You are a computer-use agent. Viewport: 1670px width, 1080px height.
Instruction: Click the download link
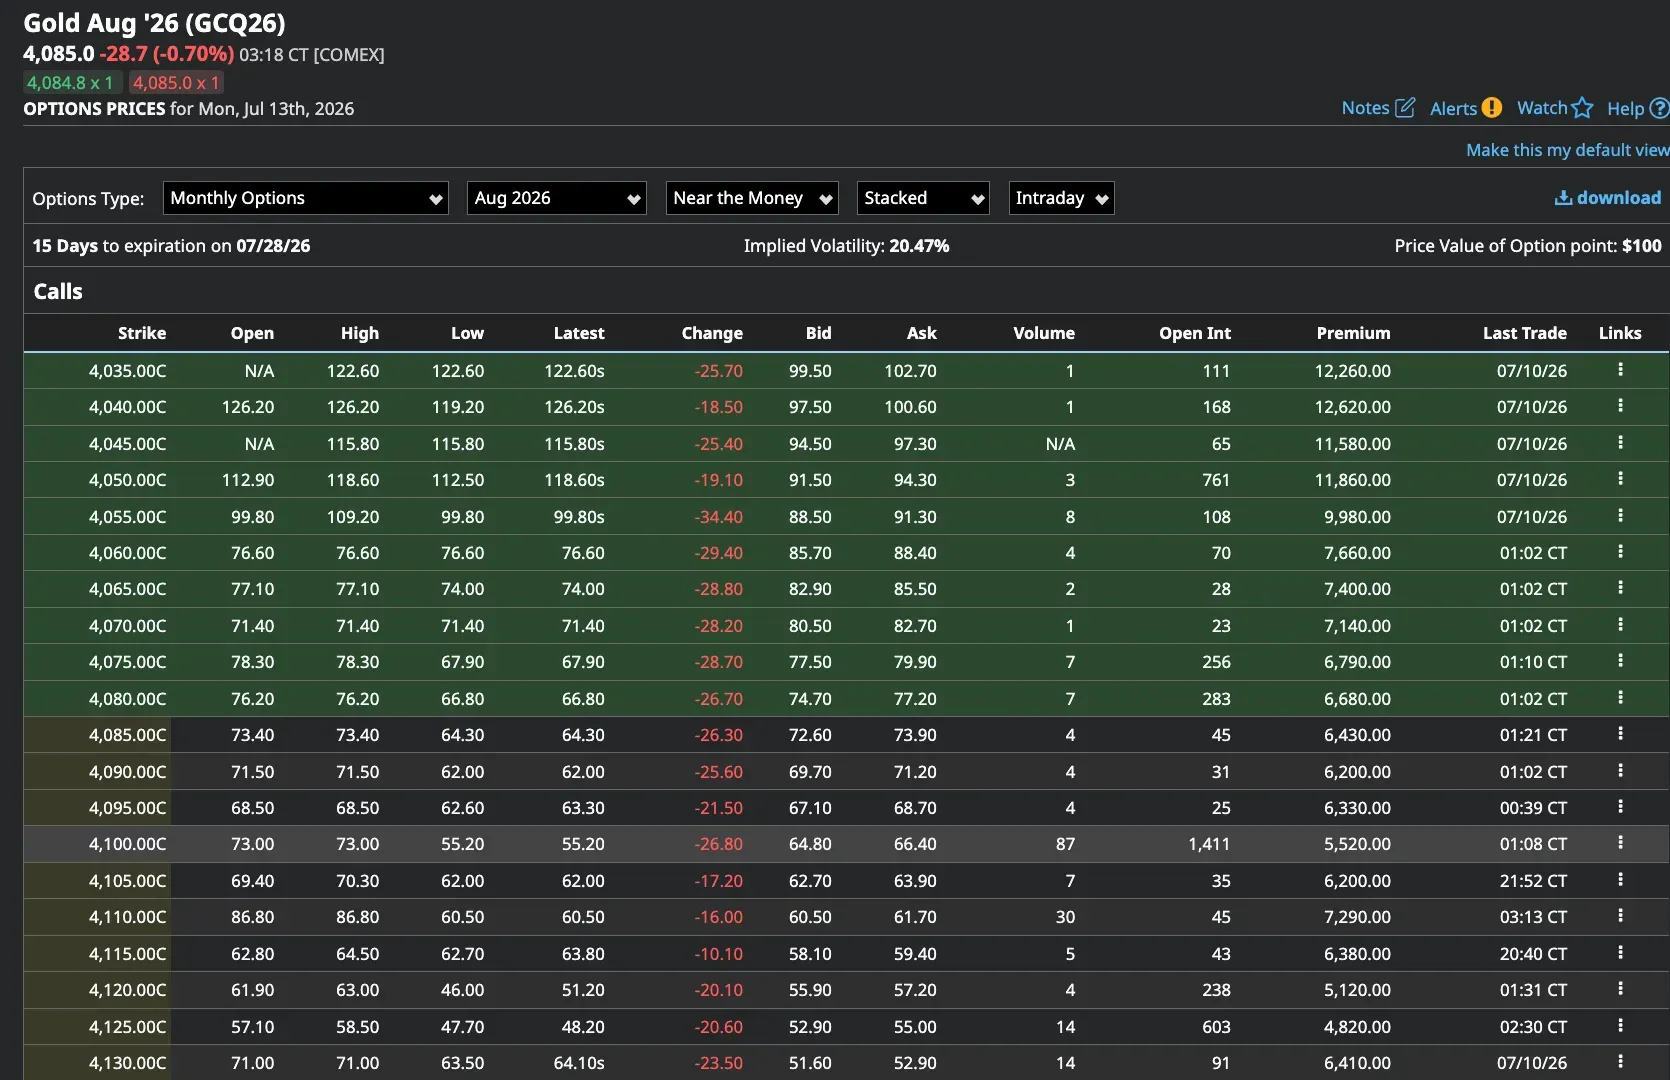1608,198
